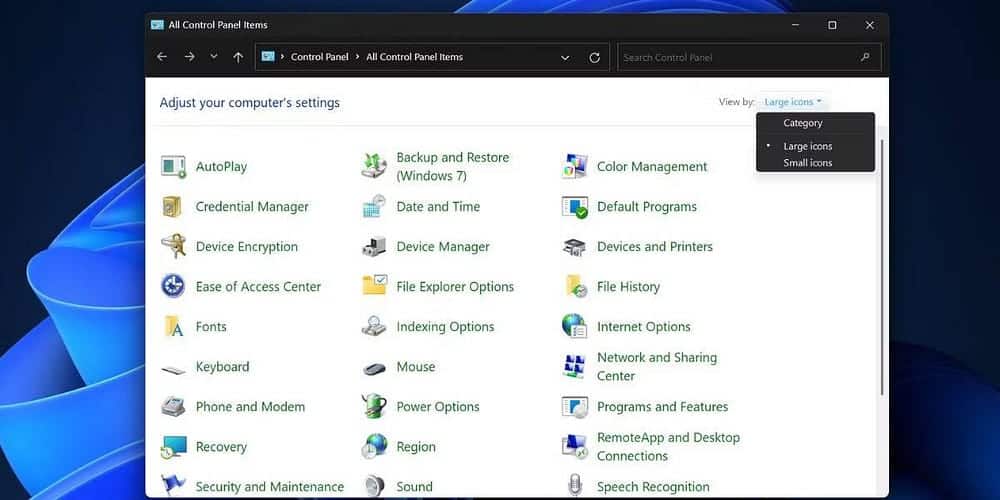Click the search magnifier icon
This screenshot has width=1000, height=500.
tap(865, 57)
